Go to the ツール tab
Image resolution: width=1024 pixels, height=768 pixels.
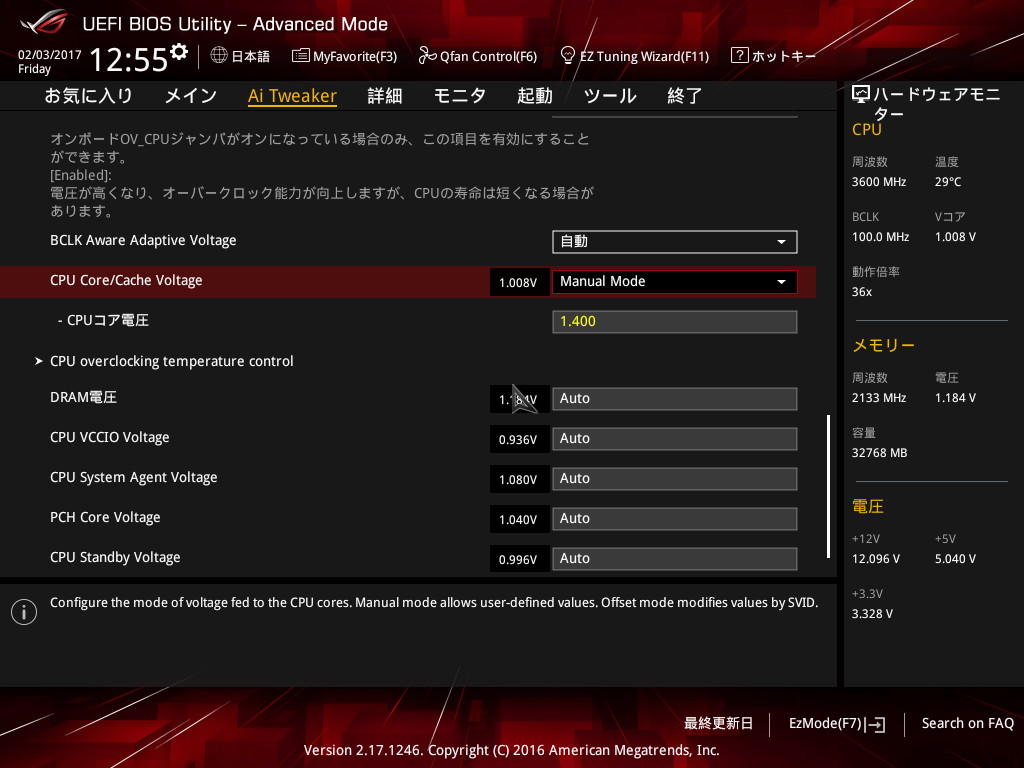(x=610, y=96)
